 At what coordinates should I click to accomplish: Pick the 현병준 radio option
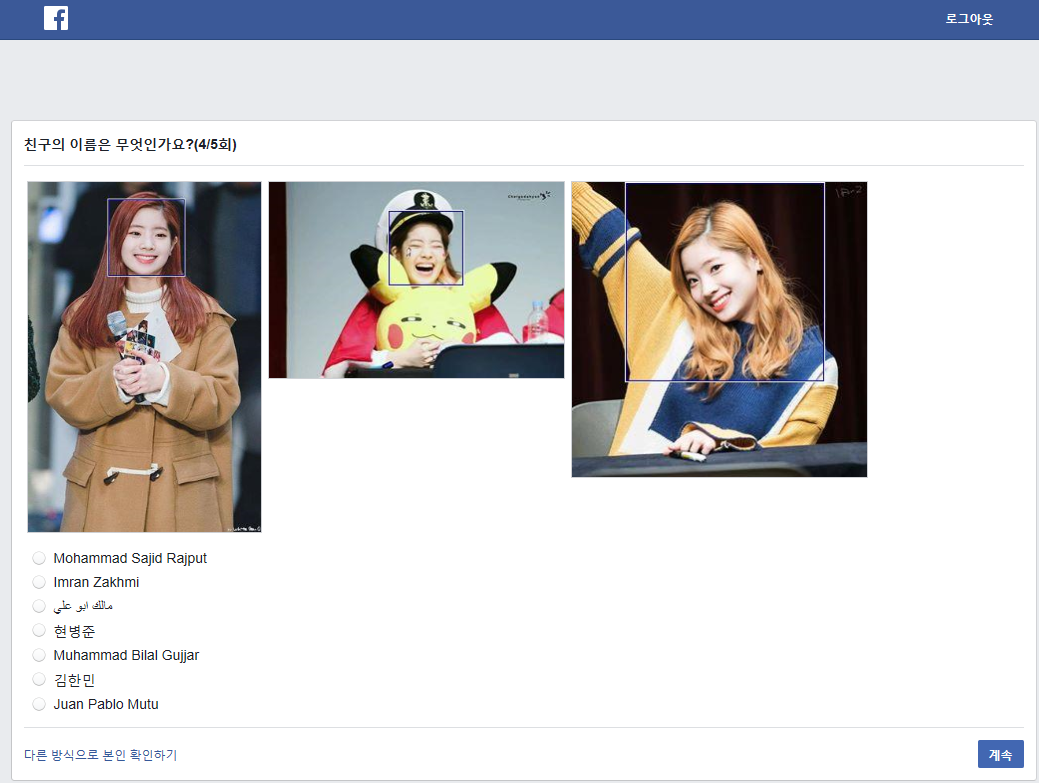(x=39, y=630)
